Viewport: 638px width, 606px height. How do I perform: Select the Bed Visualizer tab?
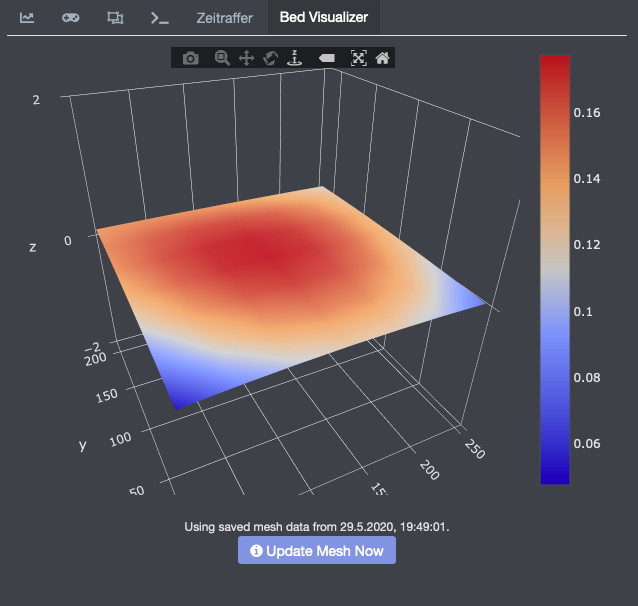click(323, 18)
